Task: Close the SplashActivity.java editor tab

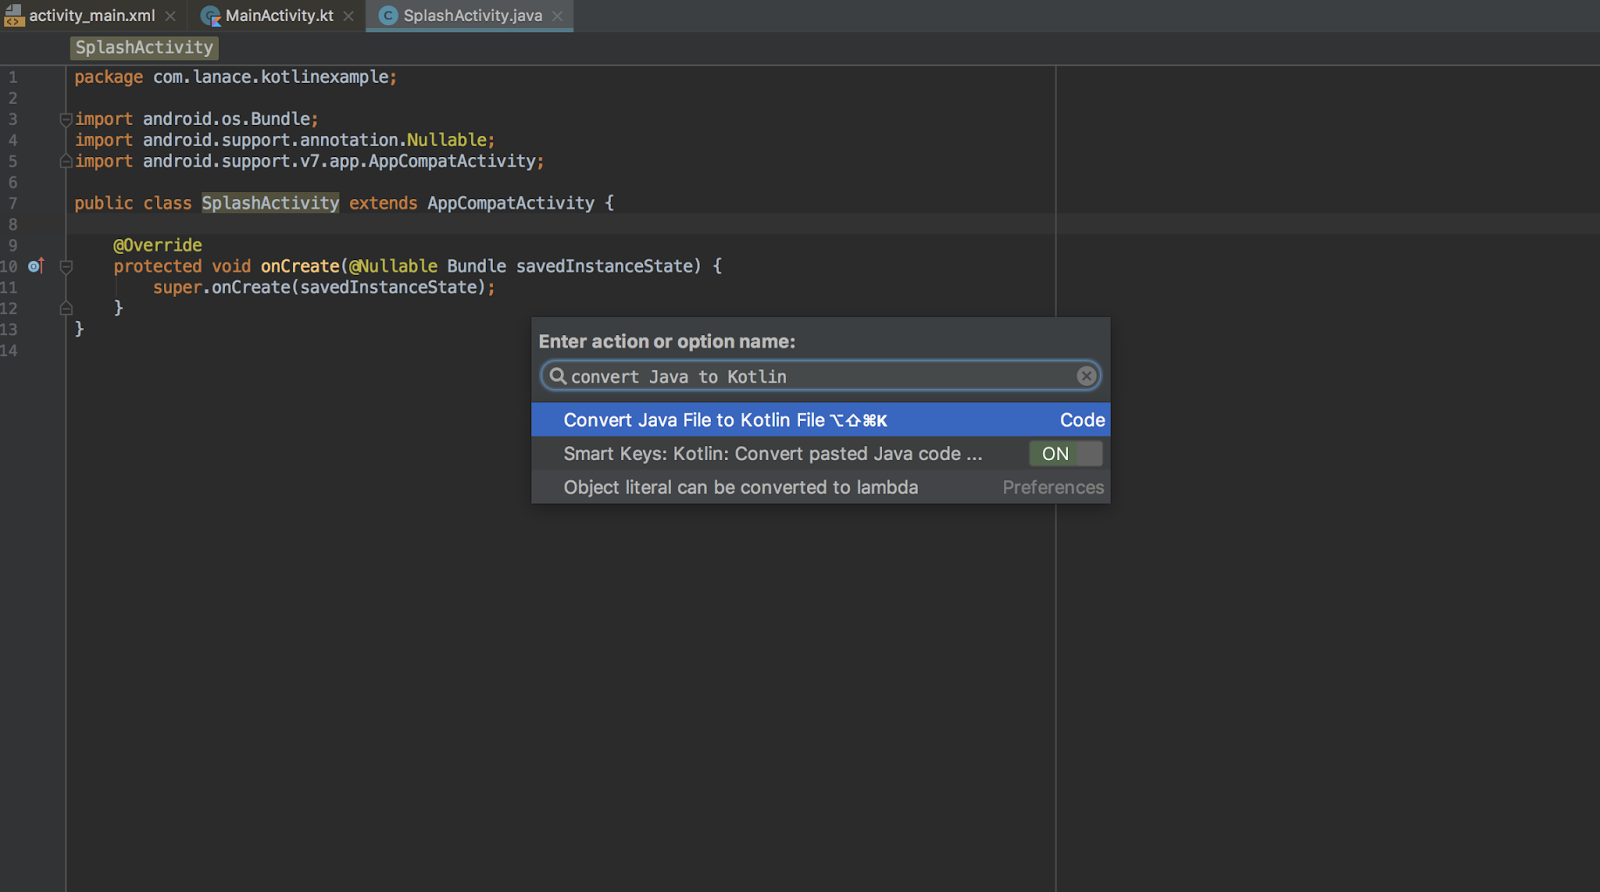Action: click(x=557, y=16)
